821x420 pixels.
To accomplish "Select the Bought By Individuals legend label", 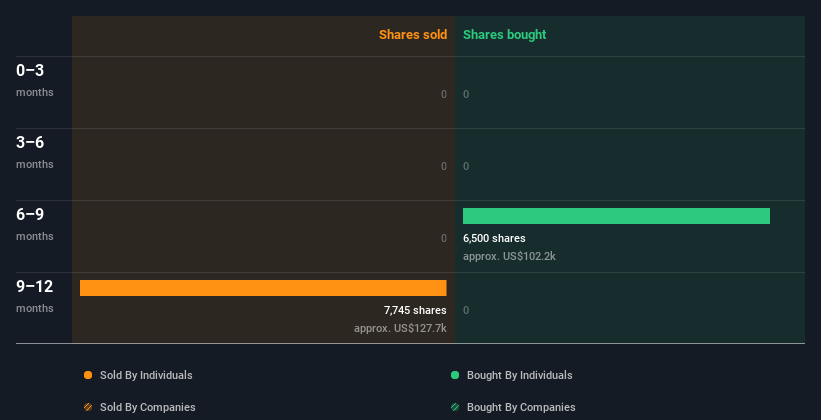I will (x=519, y=375).
